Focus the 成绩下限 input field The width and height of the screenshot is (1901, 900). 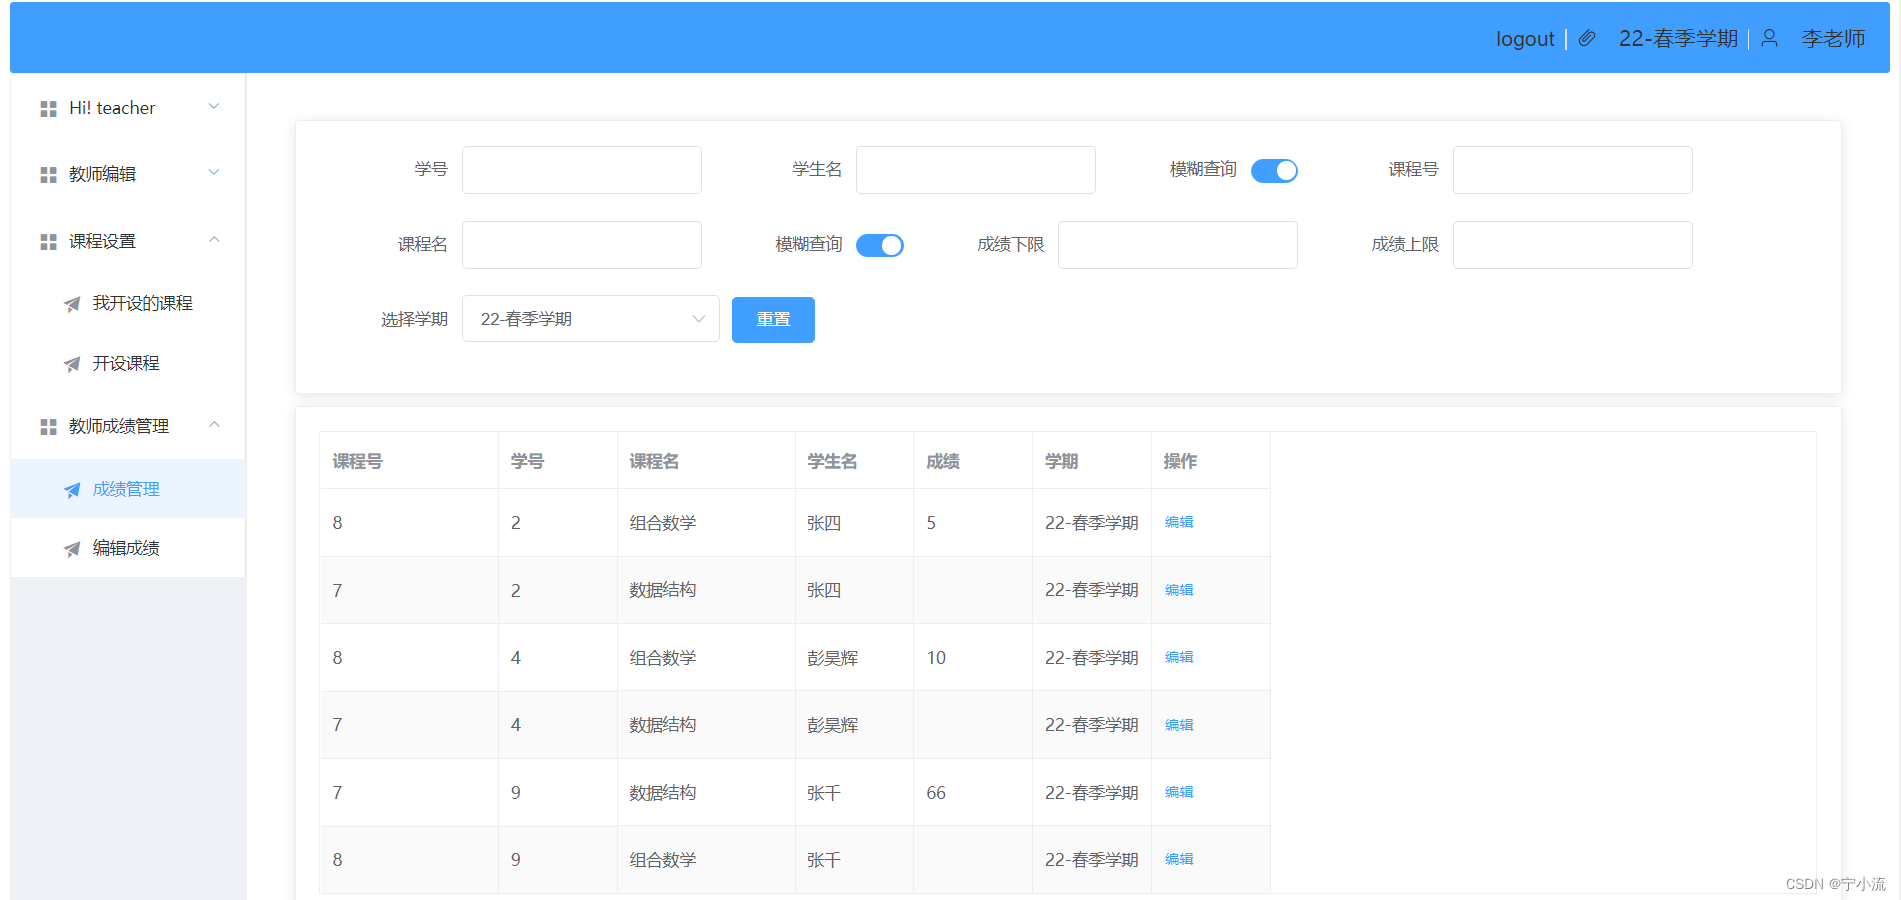coord(1178,245)
